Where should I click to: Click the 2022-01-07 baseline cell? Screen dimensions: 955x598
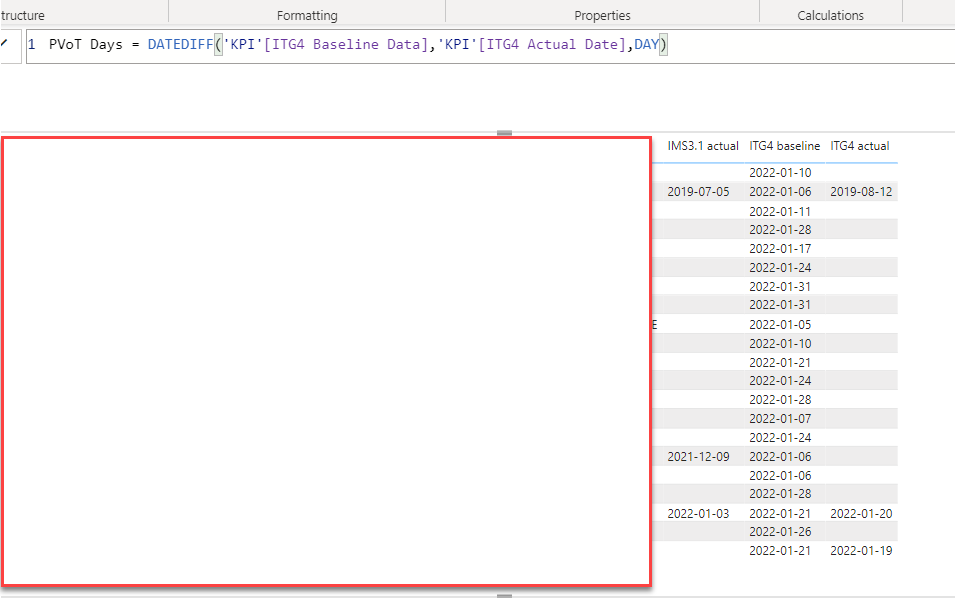(780, 418)
